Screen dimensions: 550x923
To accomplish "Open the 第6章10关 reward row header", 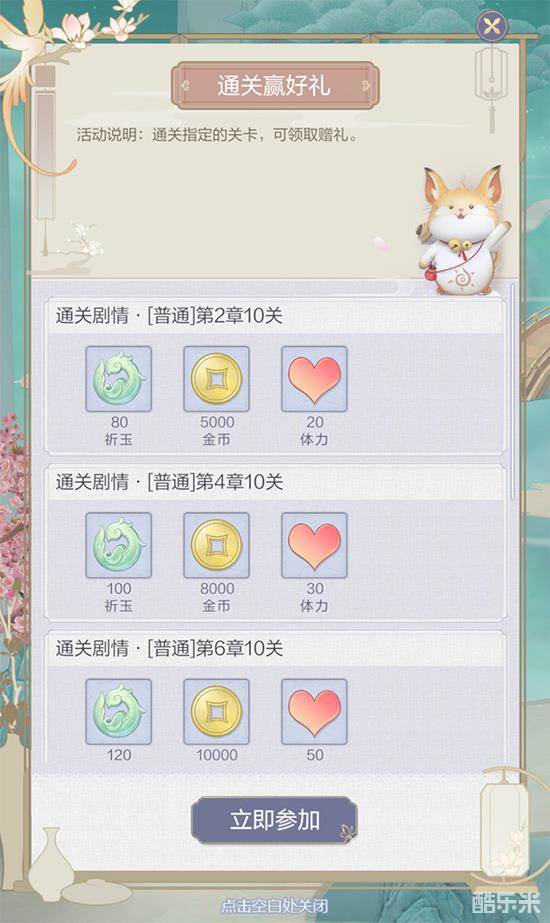I will [274, 649].
